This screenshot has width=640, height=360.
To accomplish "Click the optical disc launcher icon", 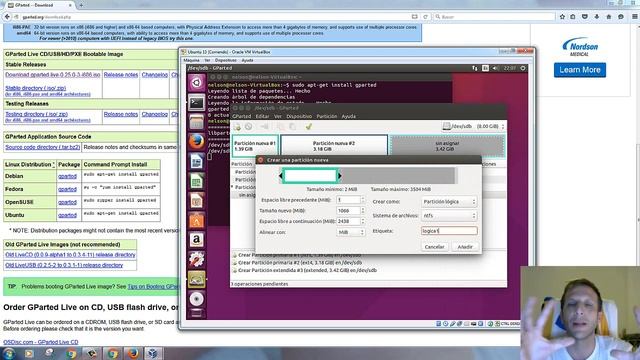I will [x=196, y=299].
